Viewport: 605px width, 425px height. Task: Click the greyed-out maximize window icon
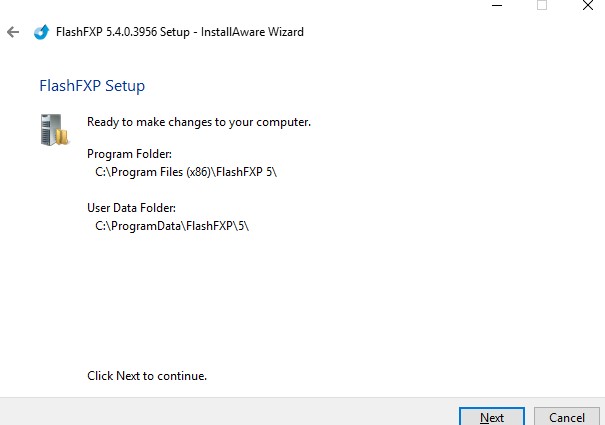tap(542, 5)
